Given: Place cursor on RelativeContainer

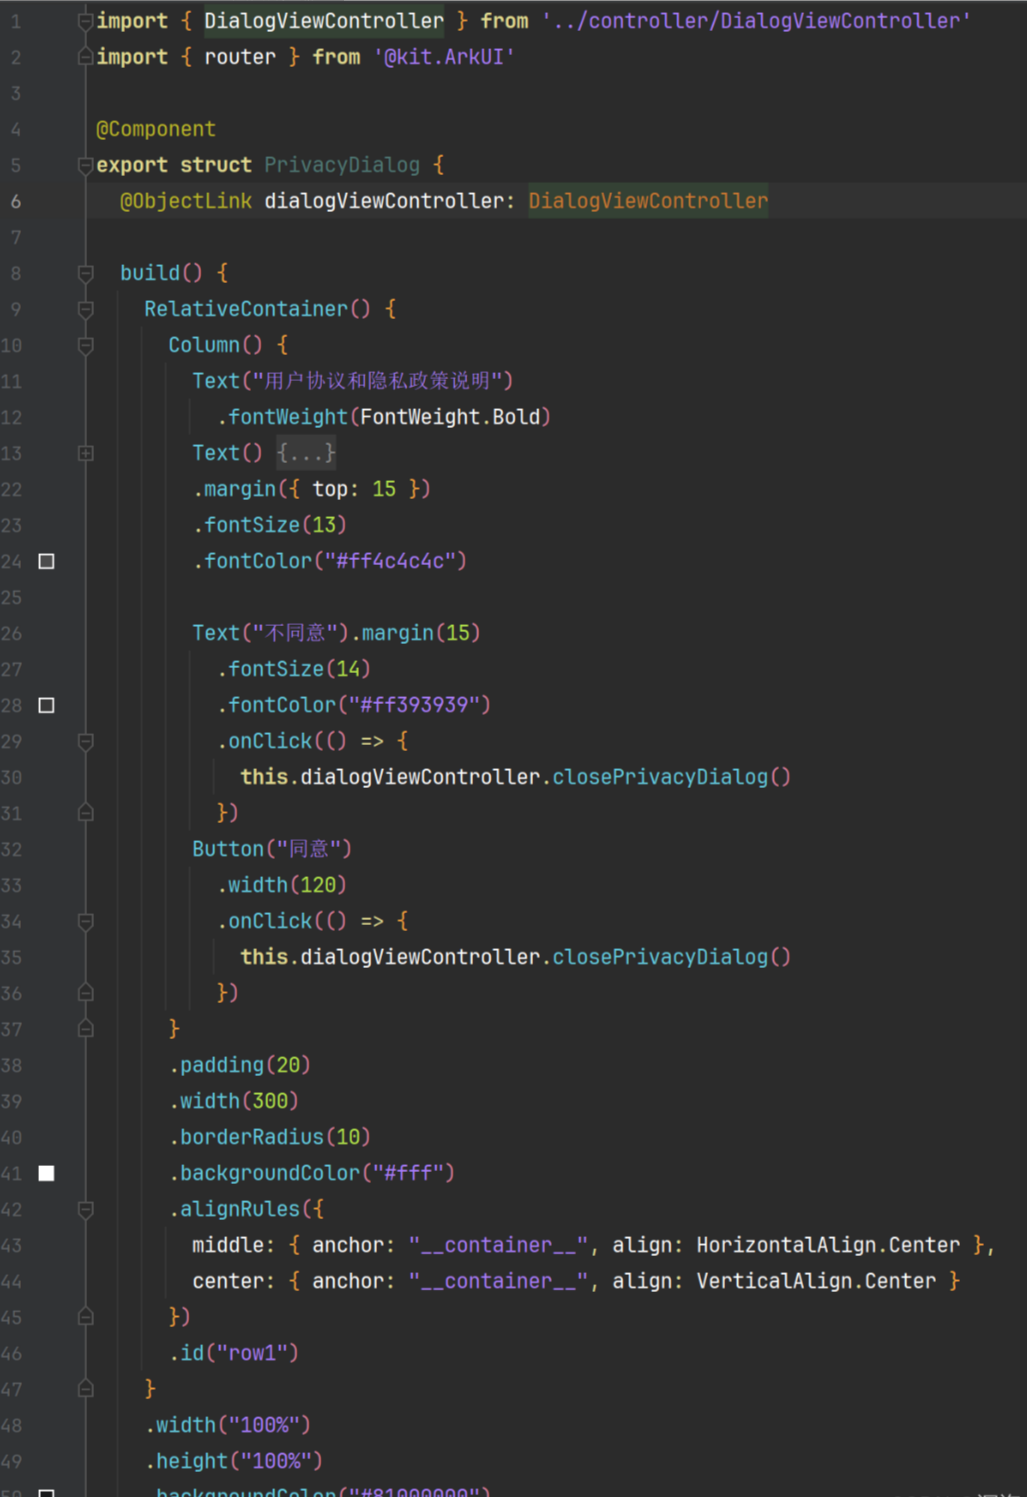Looking at the screenshot, I should [246, 309].
